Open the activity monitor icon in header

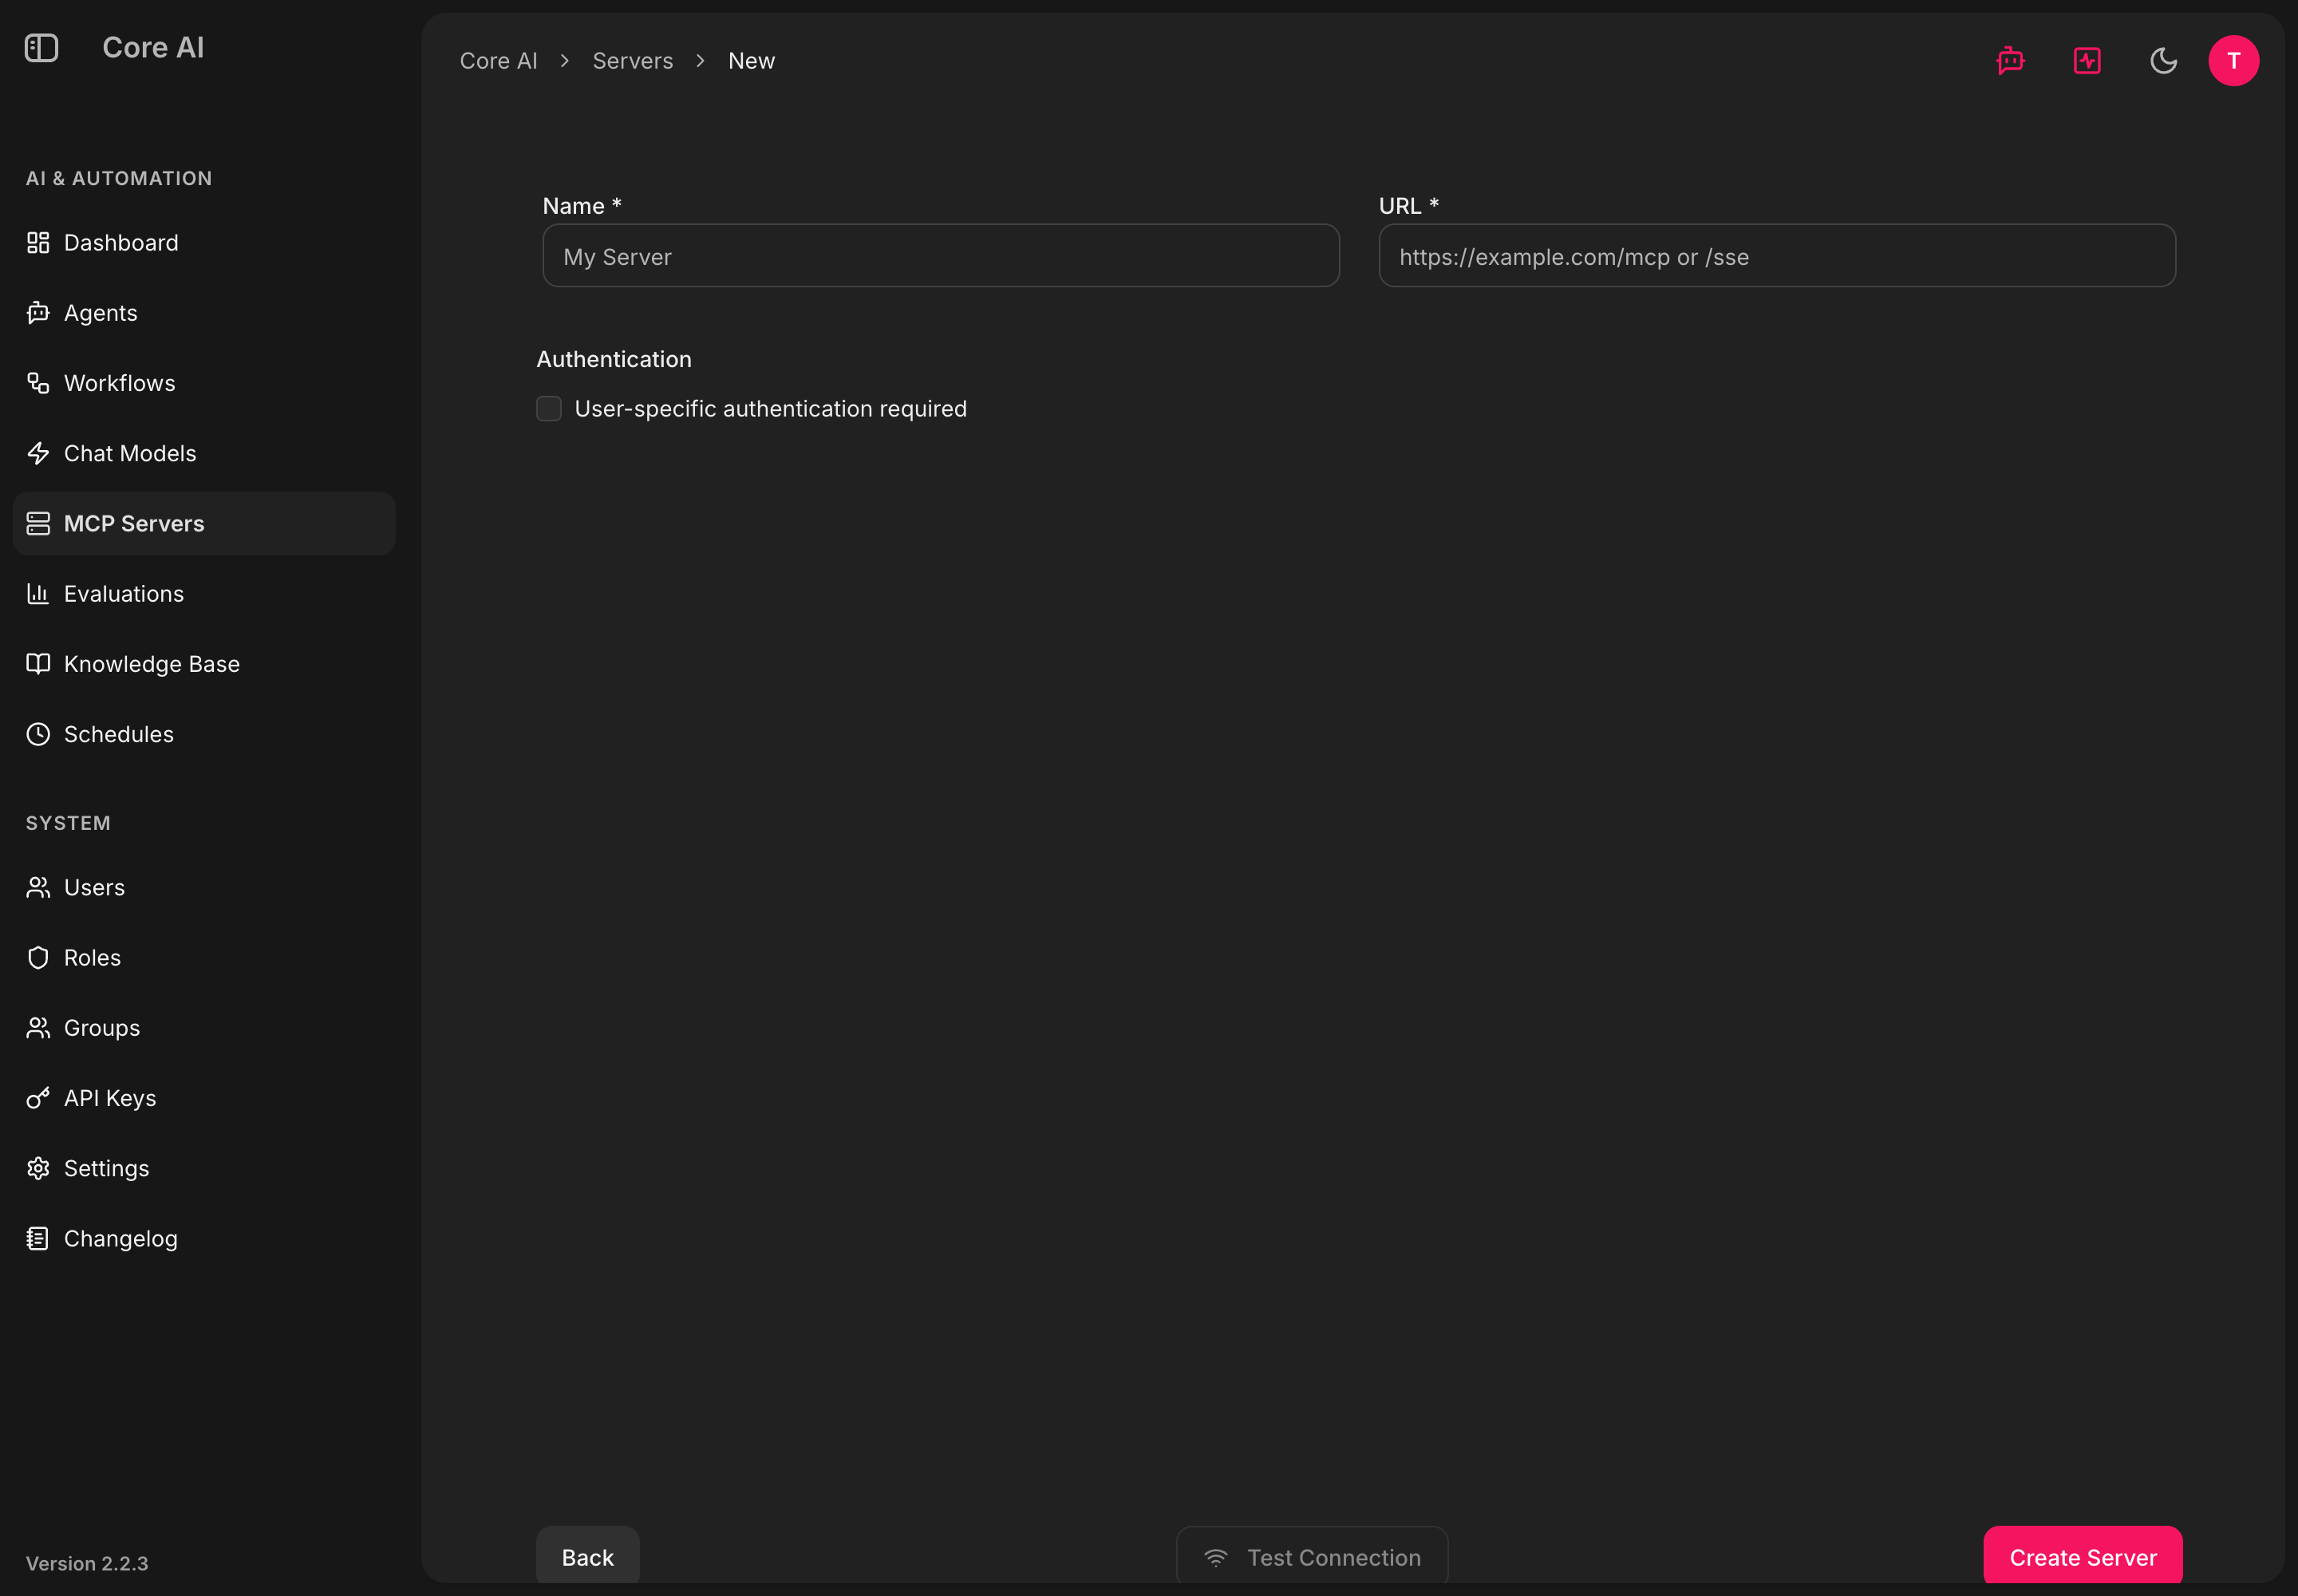(2087, 61)
